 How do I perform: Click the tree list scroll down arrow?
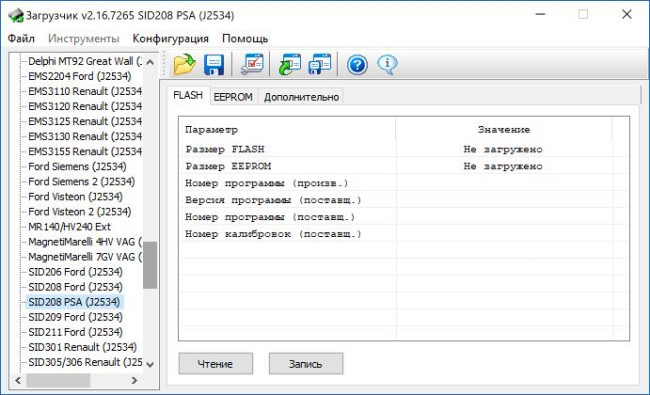[150, 364]
